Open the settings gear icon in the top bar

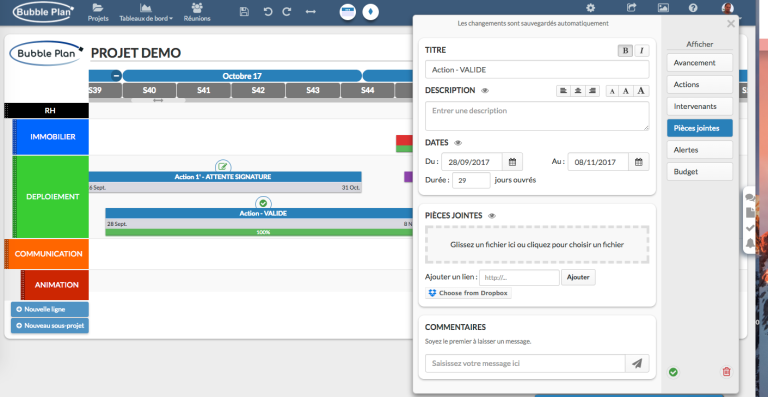coord(591,8)
